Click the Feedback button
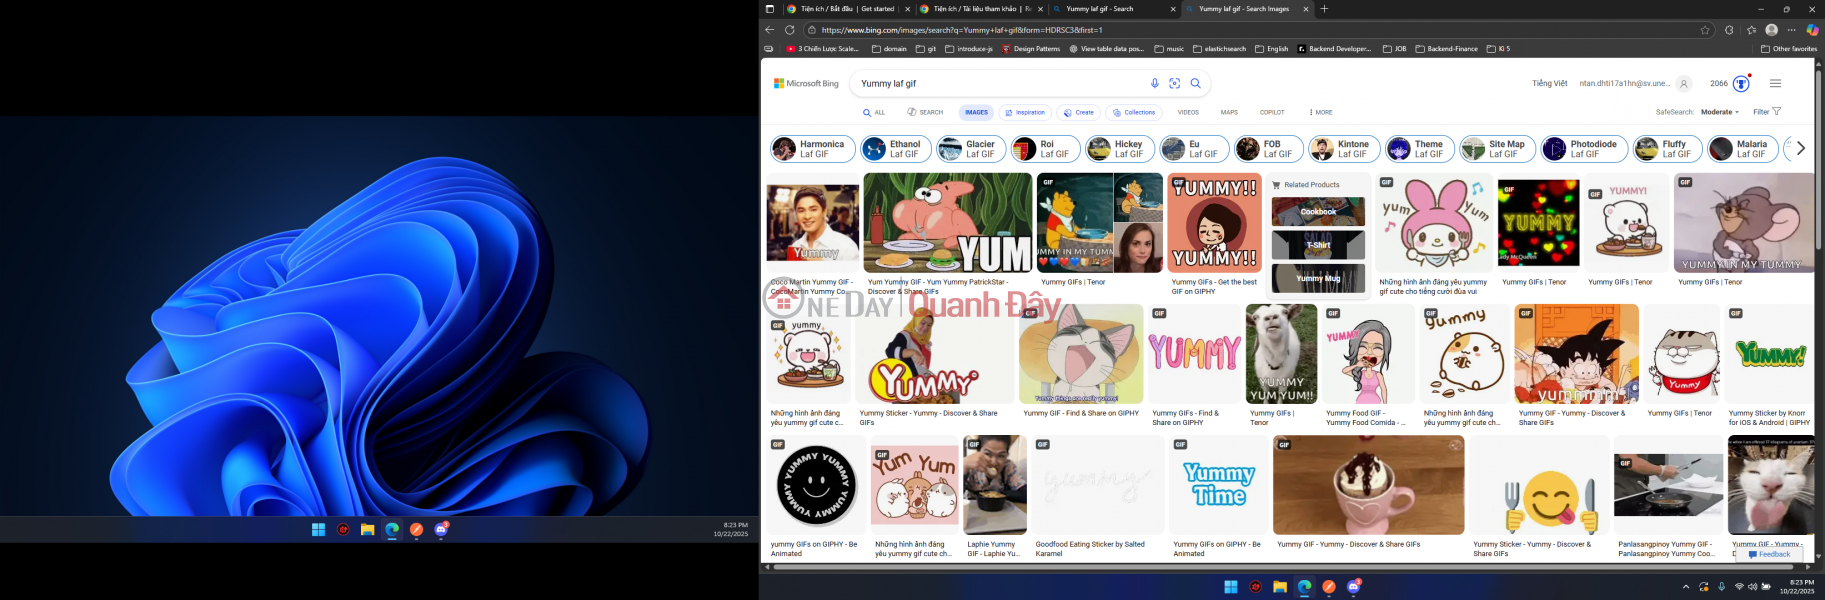Screen dimensions: 1825x600 click(1768, 554)
